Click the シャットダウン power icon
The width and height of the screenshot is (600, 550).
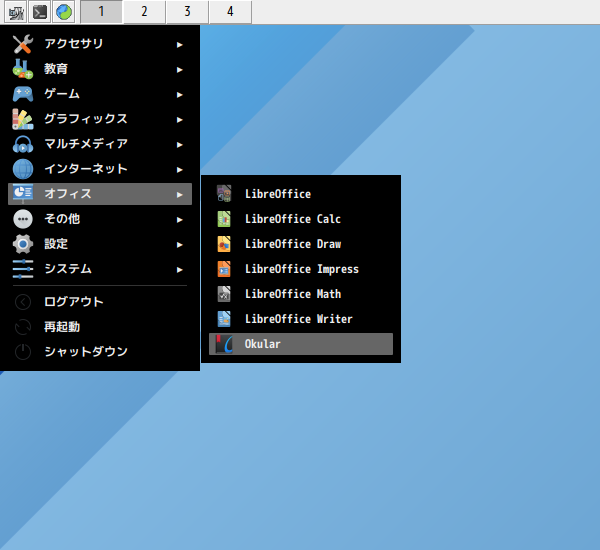click(x=23, y=352)
